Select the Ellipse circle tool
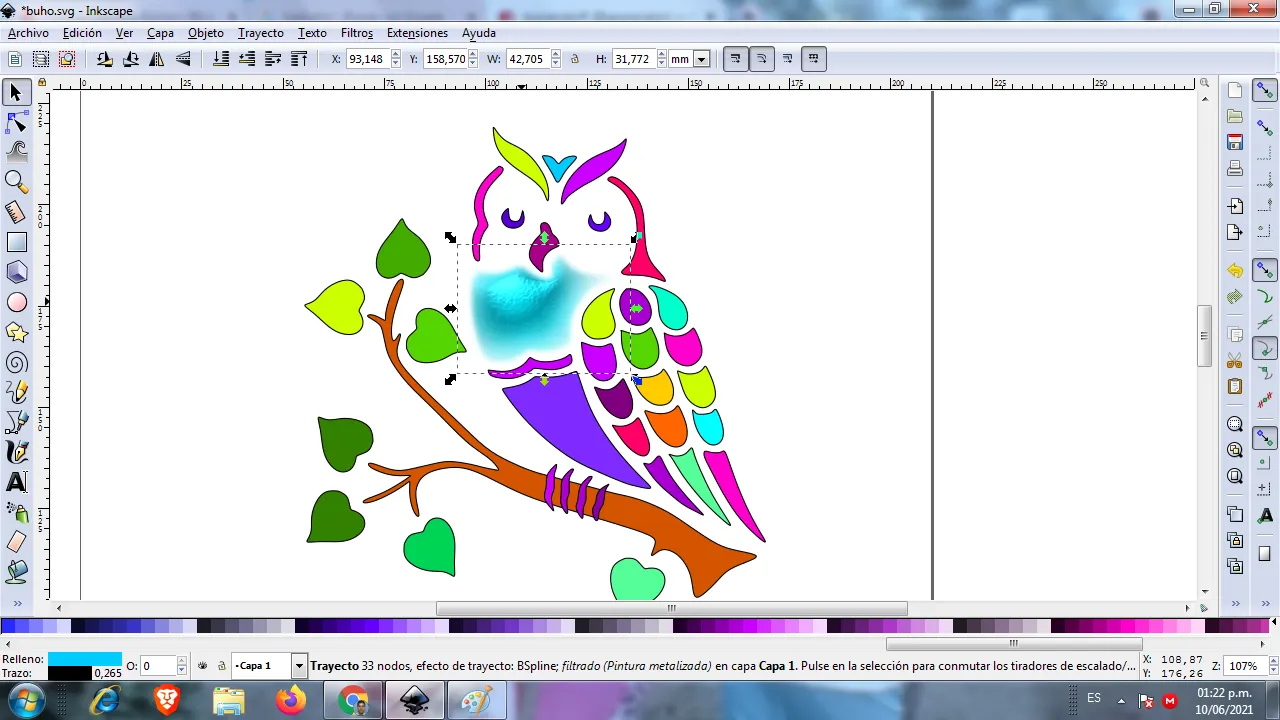This screenshot has height=720, width=1280. (x=16, y=302)
